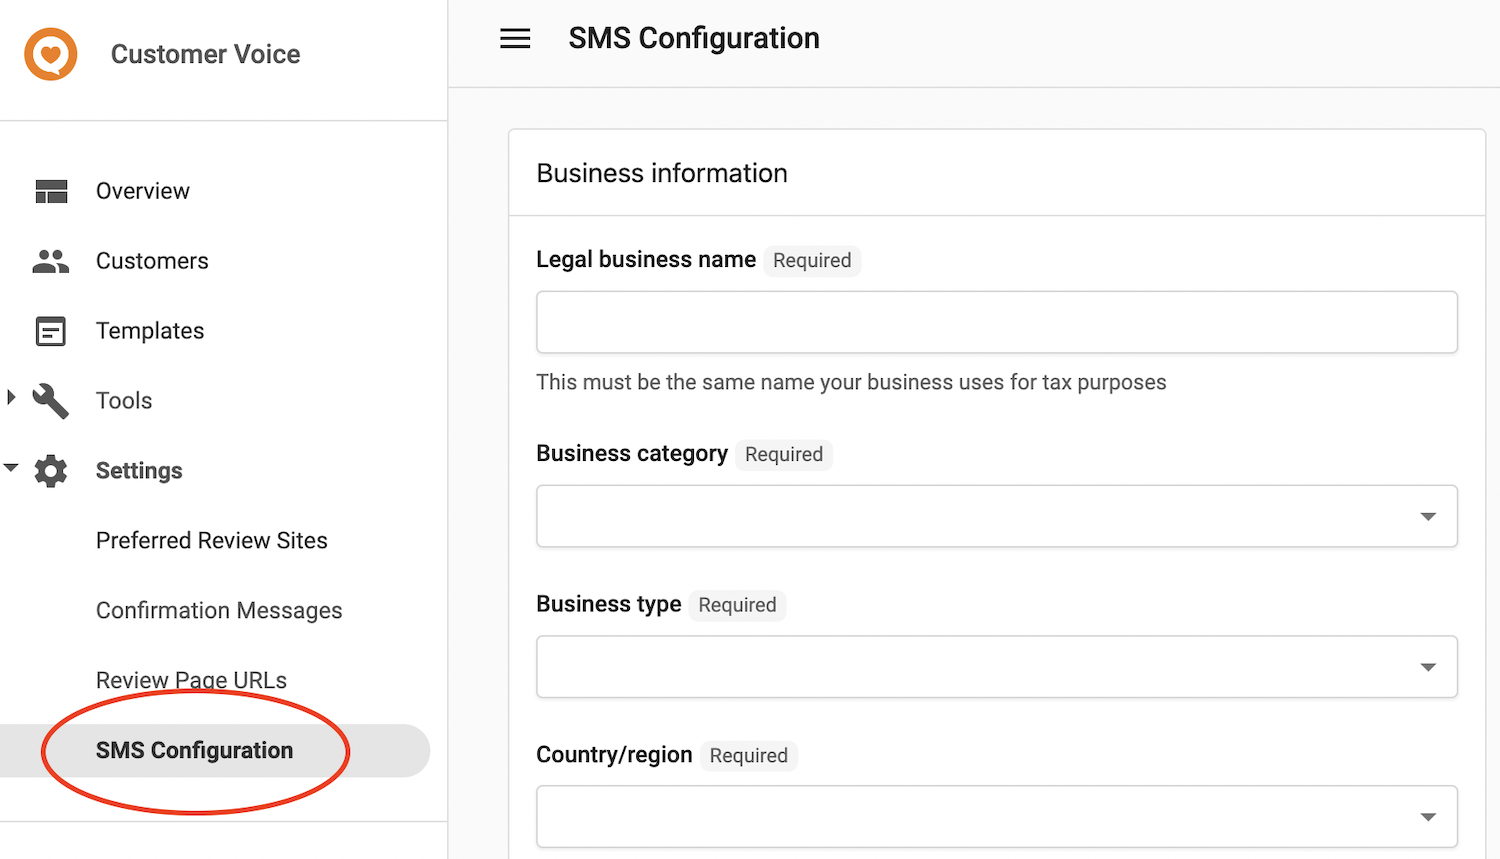Open the Overview page link
The height and width of the screenshot is (859, 1500).
tap(143, 191)
